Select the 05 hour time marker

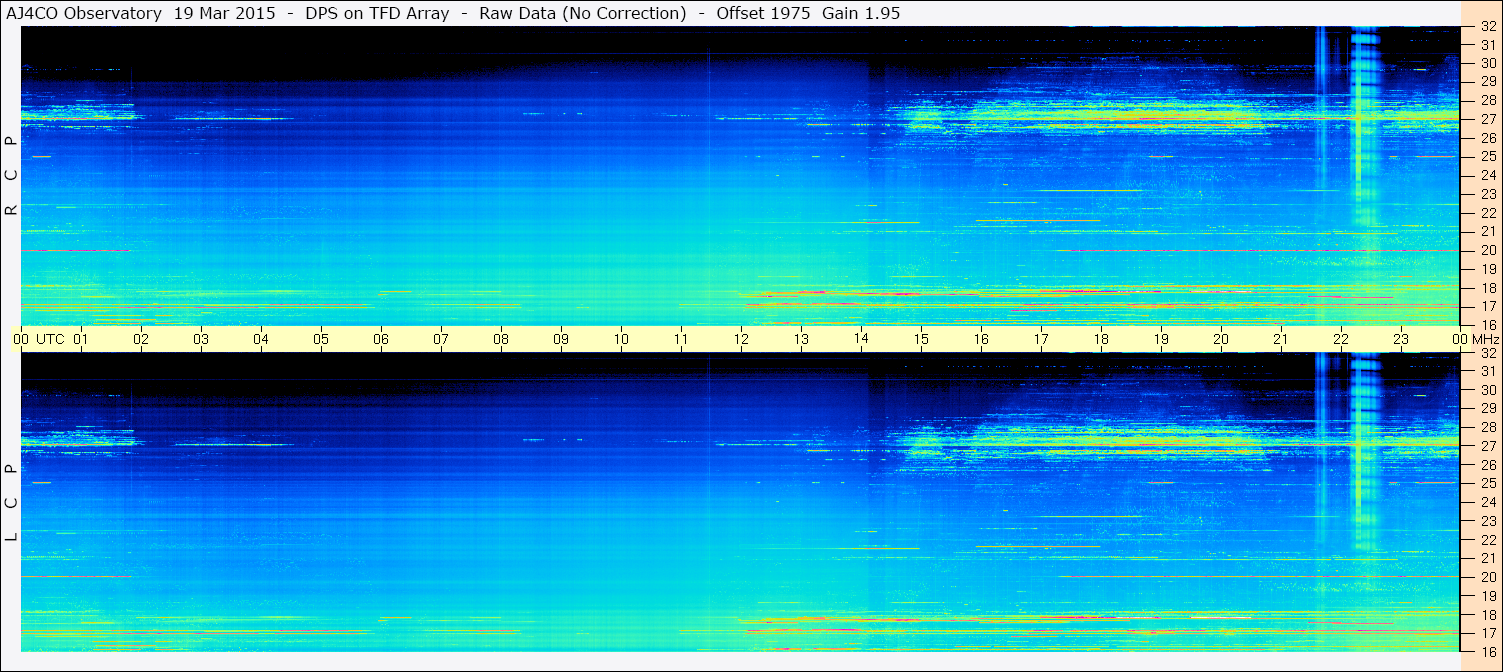coord(321,339)
